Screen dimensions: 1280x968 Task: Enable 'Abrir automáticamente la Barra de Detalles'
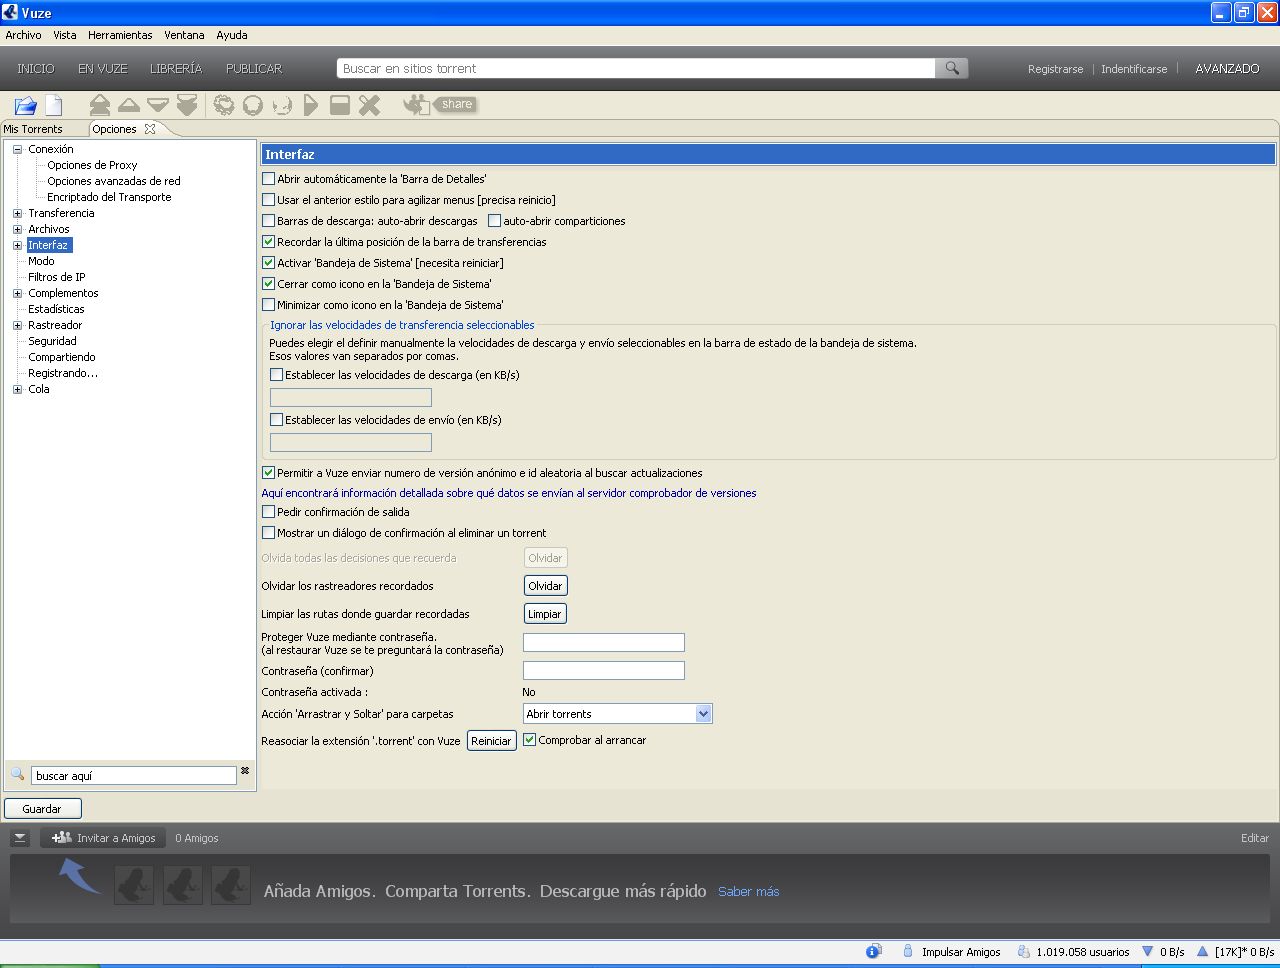[x=268, y=179]
